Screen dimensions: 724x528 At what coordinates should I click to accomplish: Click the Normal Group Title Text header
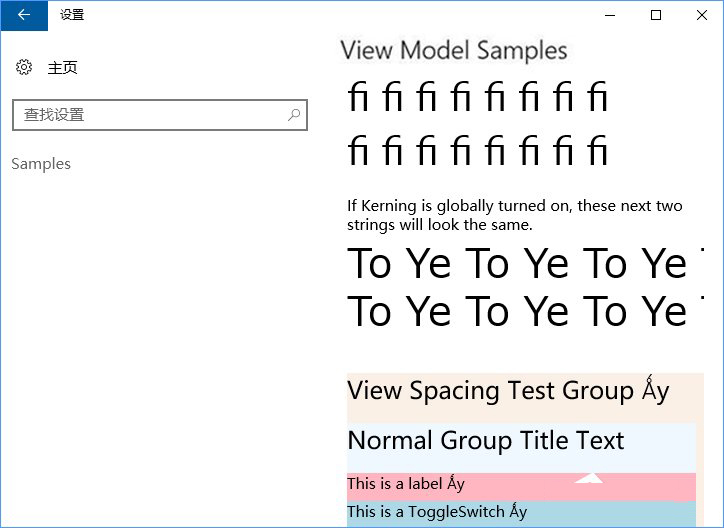tap(486, 441)
